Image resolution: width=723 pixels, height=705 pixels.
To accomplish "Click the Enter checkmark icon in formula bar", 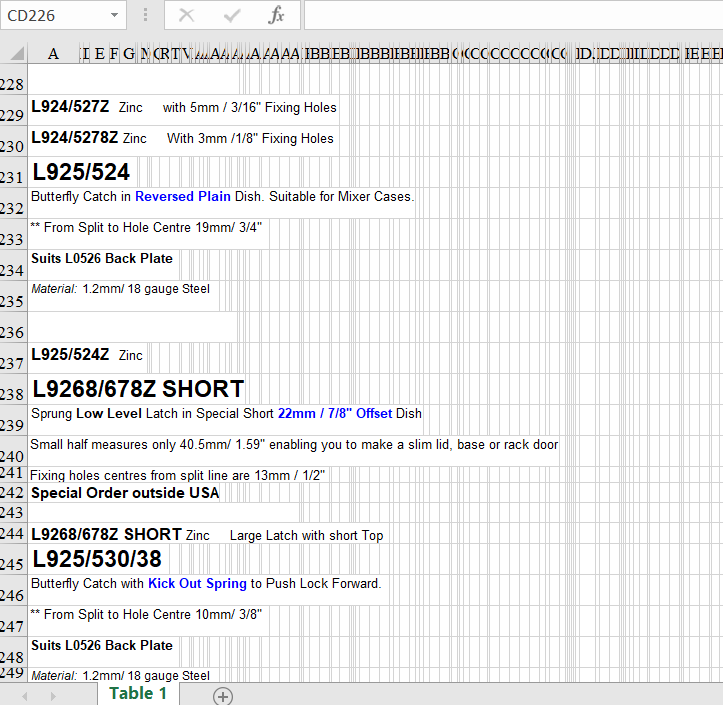I will click(232, 15).
